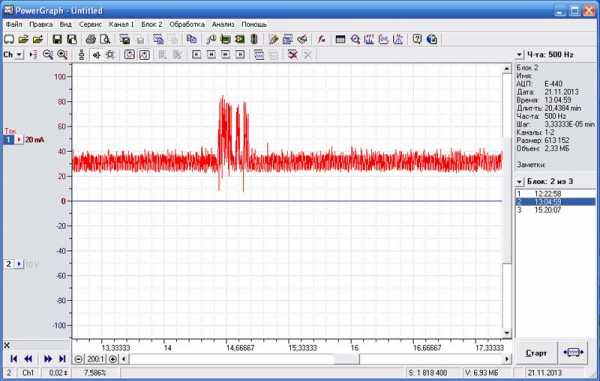Click the horizontal time scrollbar thumb

pyautogui.click(x=346, y=359)
